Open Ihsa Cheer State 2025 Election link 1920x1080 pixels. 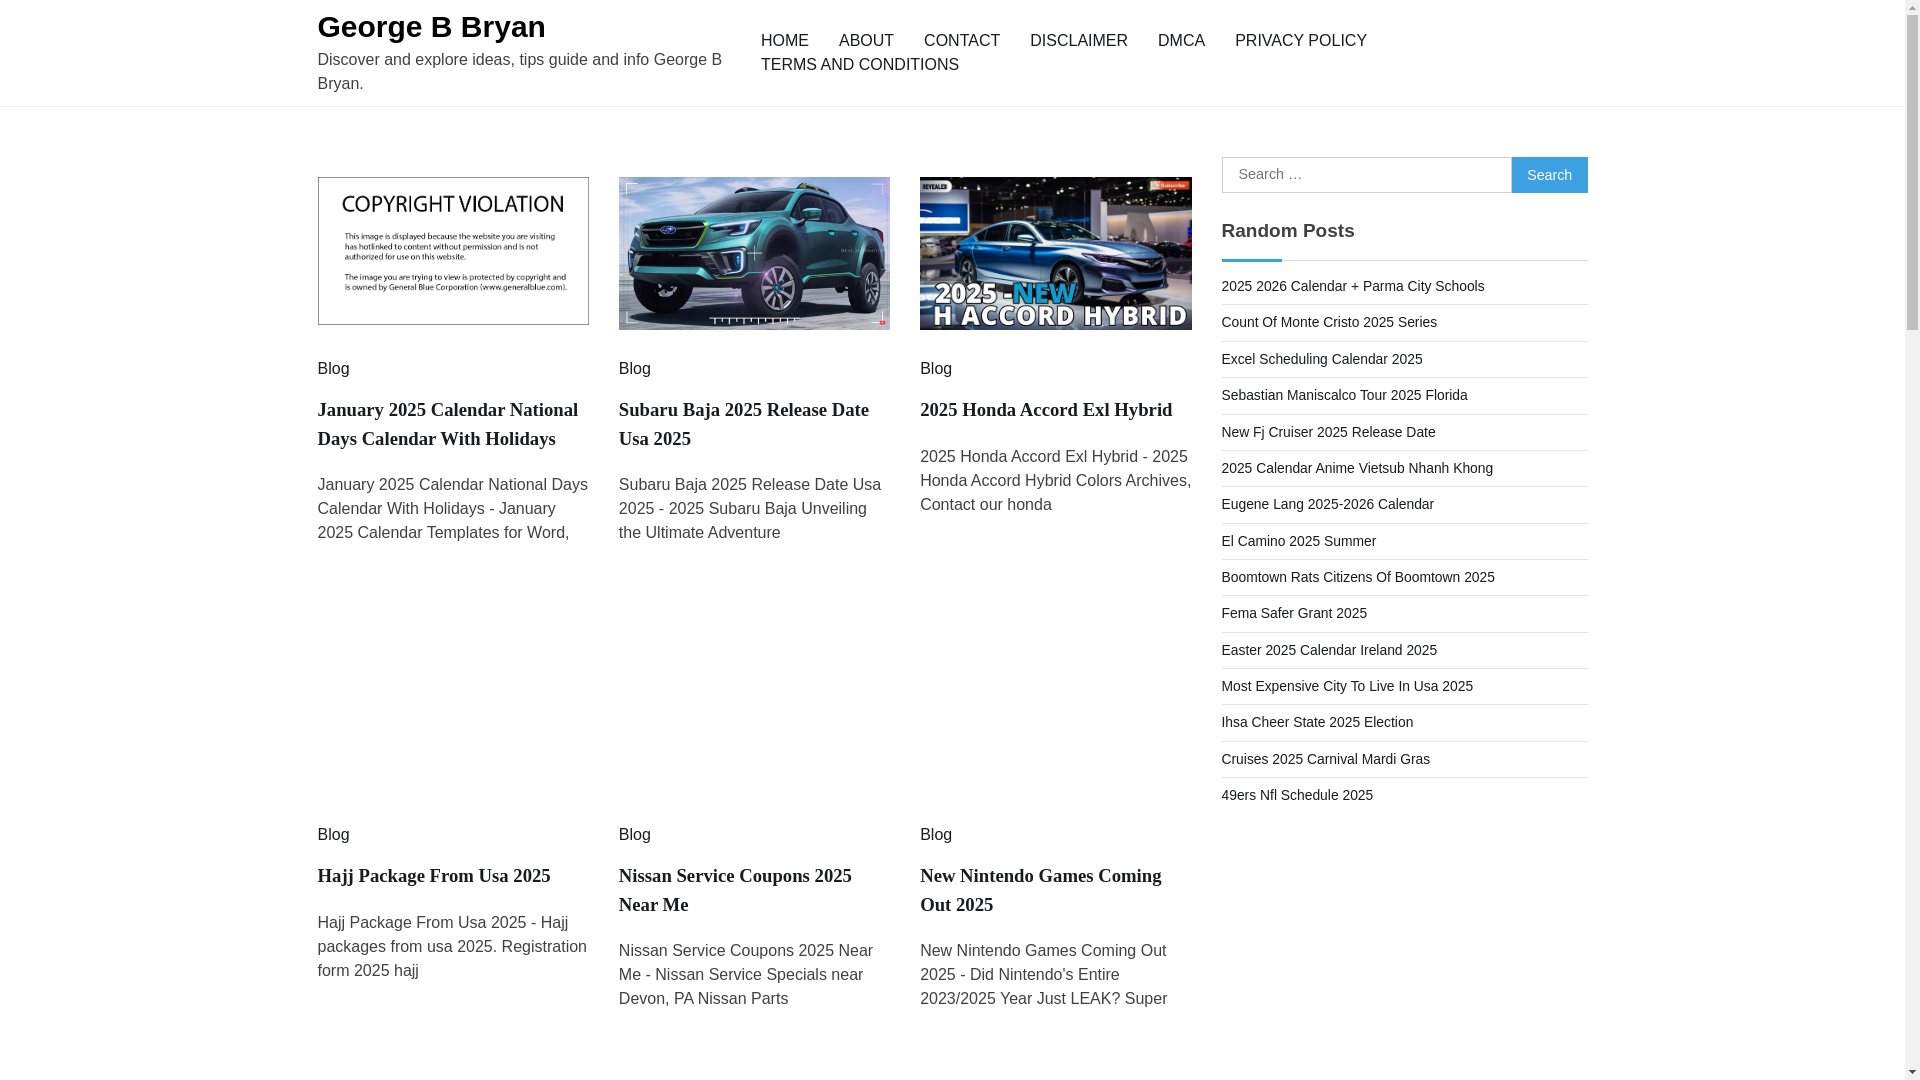point(1317,722)
